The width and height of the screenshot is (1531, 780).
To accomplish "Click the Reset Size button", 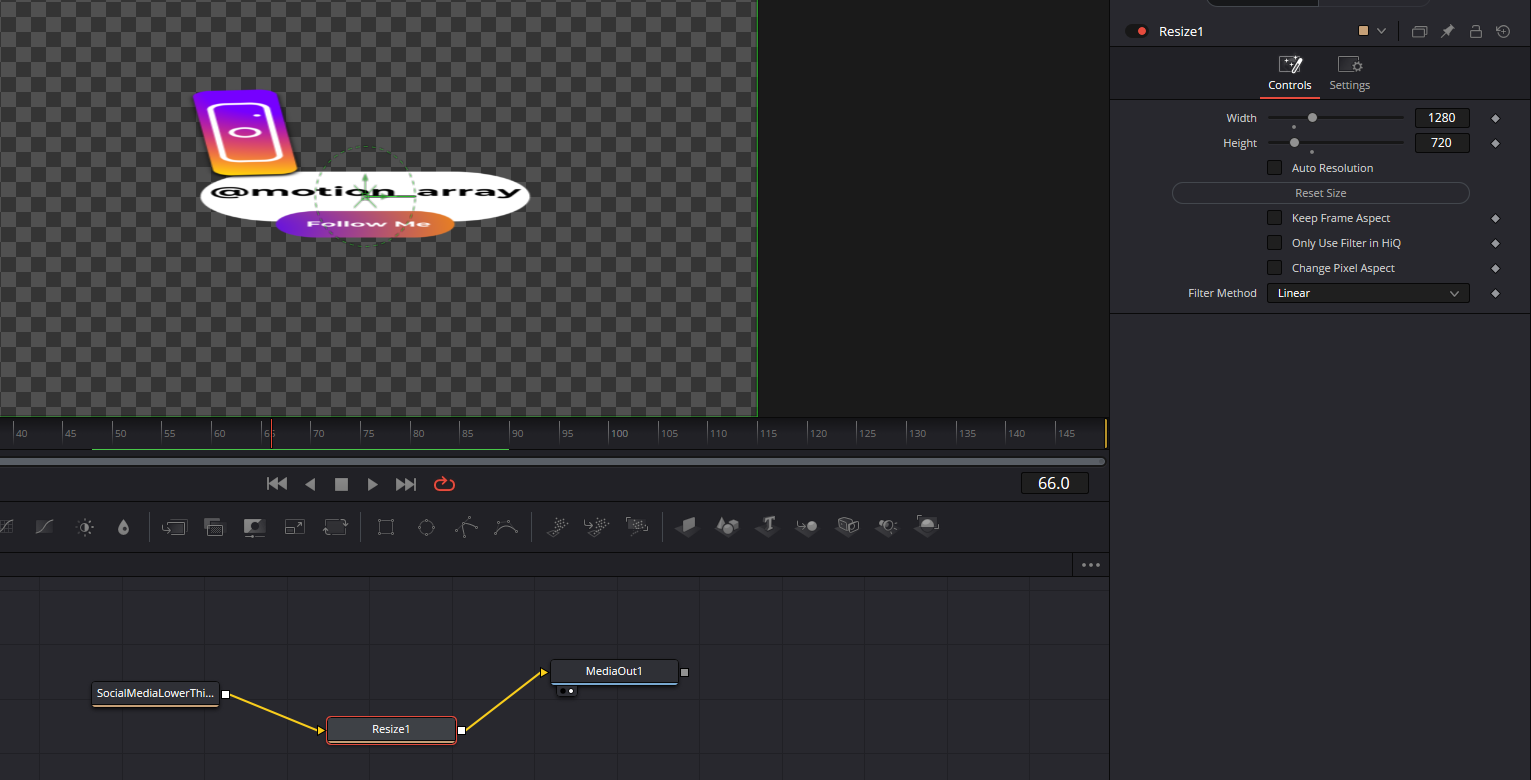I will click(x=1321, y=193).
